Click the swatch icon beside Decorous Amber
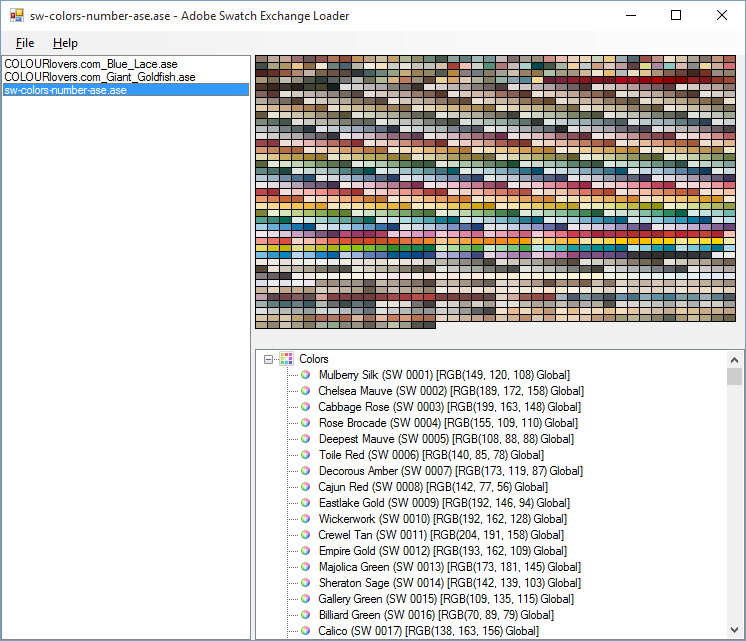Image resolution: width=746 pixels, height=641 pixels. pyautogui.click(x=305, y=471)
